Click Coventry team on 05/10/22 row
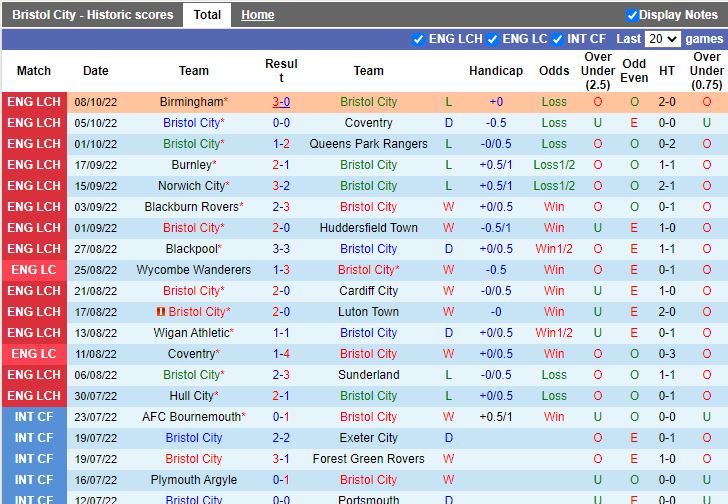This screenshot has height=504, width=728. pos(369,123)
